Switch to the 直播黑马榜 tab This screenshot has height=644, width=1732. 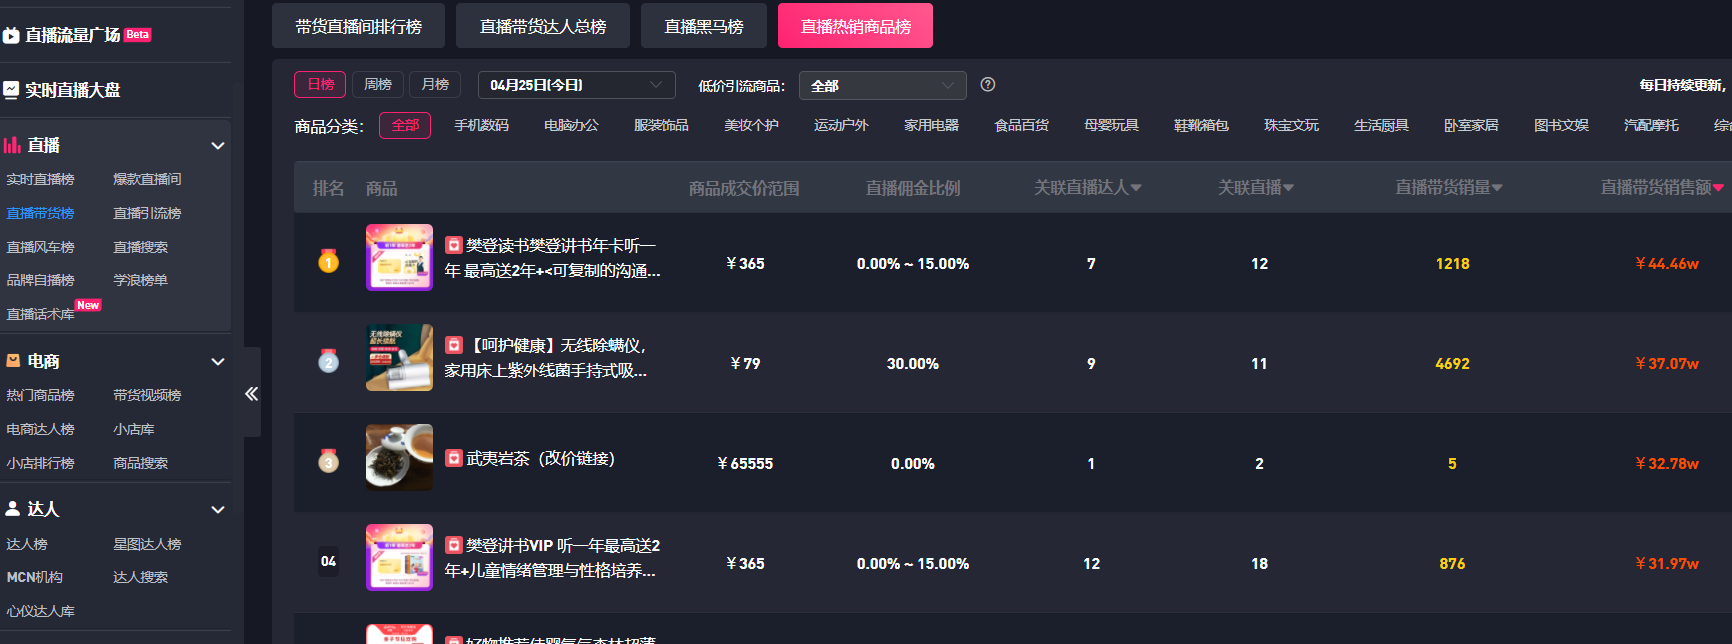[704, 26]
